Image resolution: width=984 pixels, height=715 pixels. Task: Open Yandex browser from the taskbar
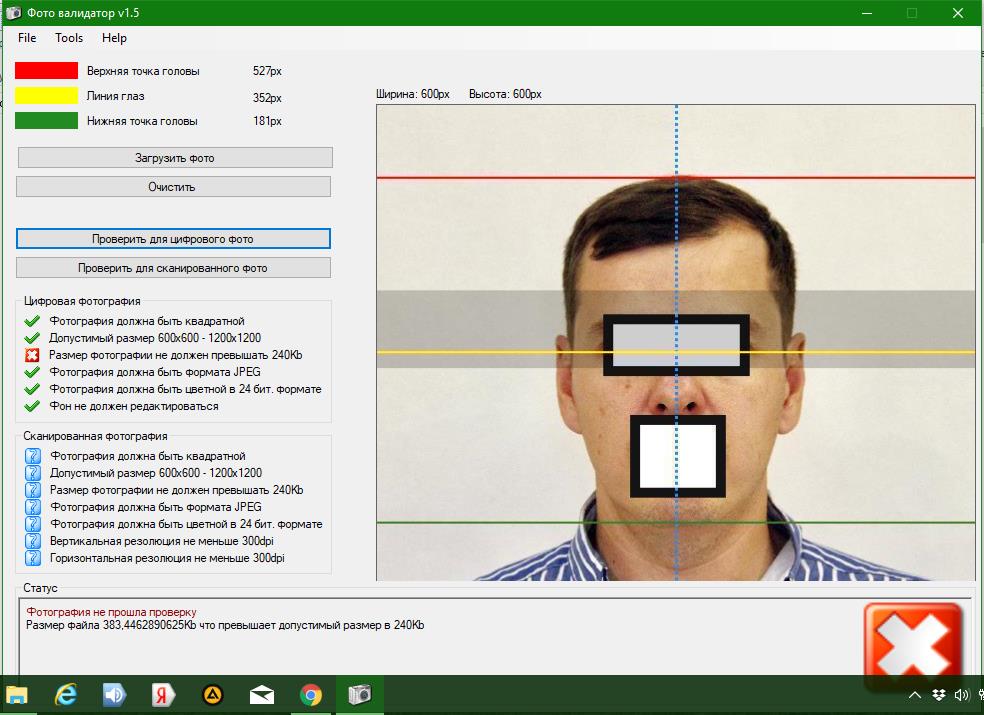click(x=163, y=695)
